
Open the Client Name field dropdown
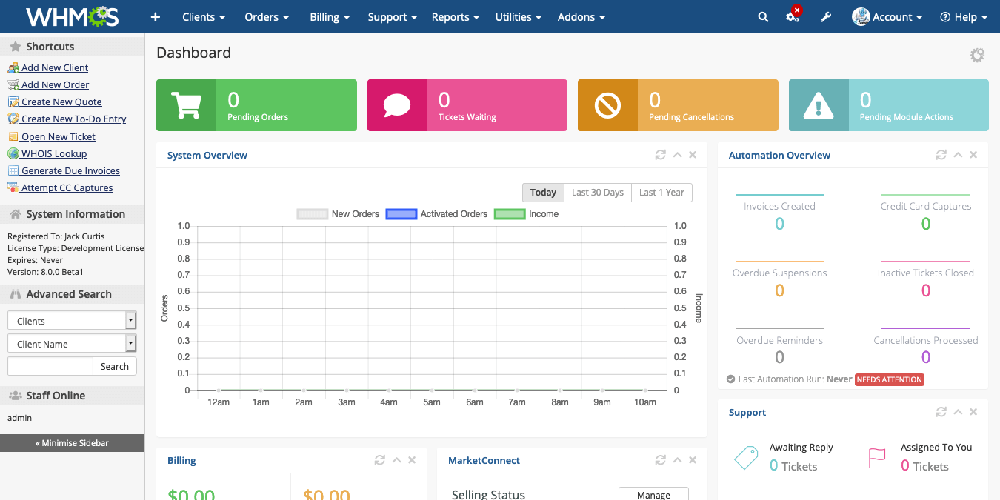(x=72, y=344)
